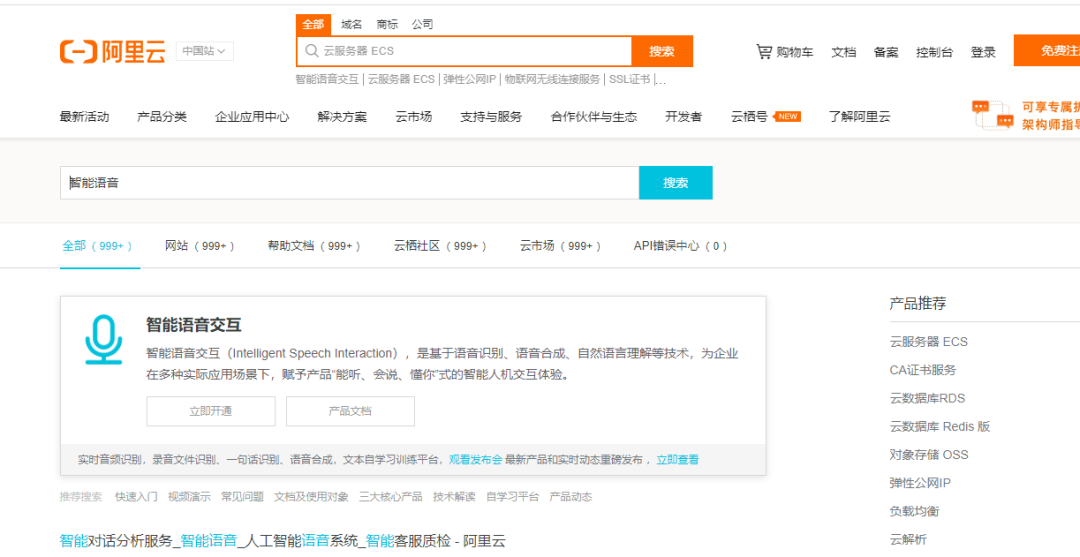Select the 网站 (999+) results tab
The width and height of the screenshot is (1080, 557).
tap(200, 246)
